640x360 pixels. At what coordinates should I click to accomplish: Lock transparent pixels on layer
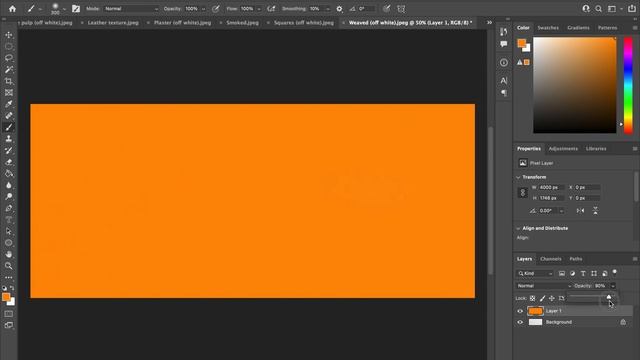click(532, 298)
